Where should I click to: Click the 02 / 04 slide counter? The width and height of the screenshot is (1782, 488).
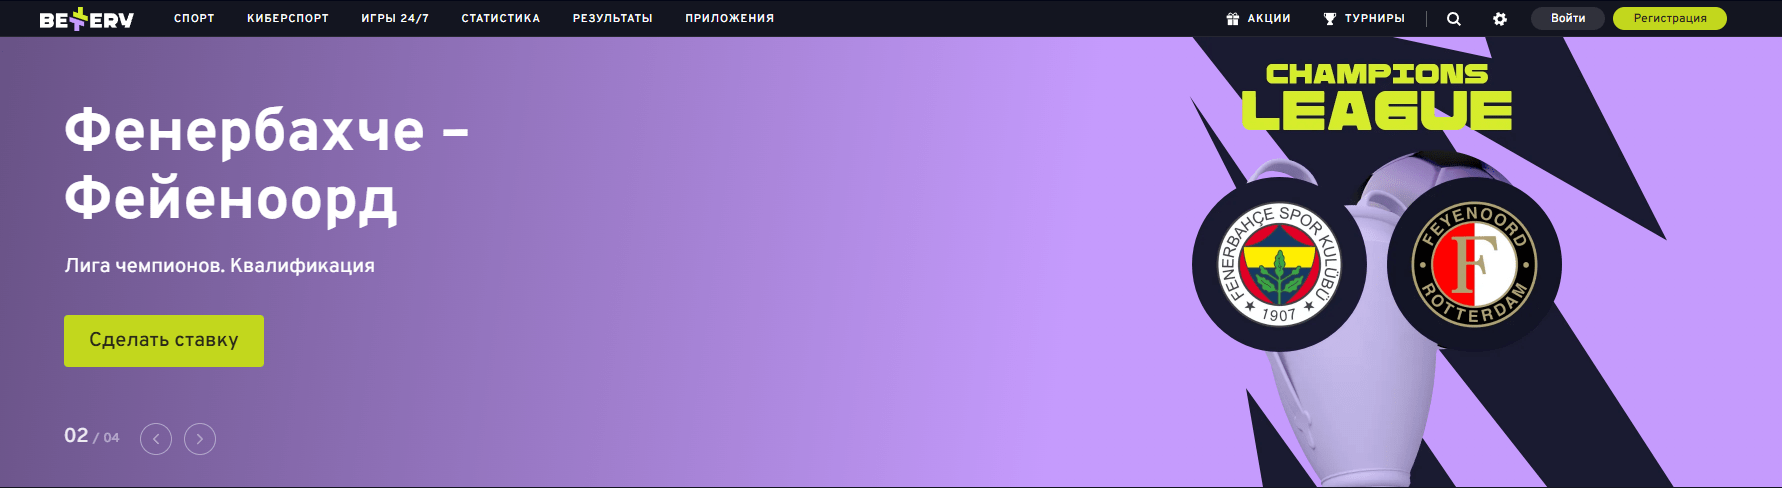pos(91,436)
